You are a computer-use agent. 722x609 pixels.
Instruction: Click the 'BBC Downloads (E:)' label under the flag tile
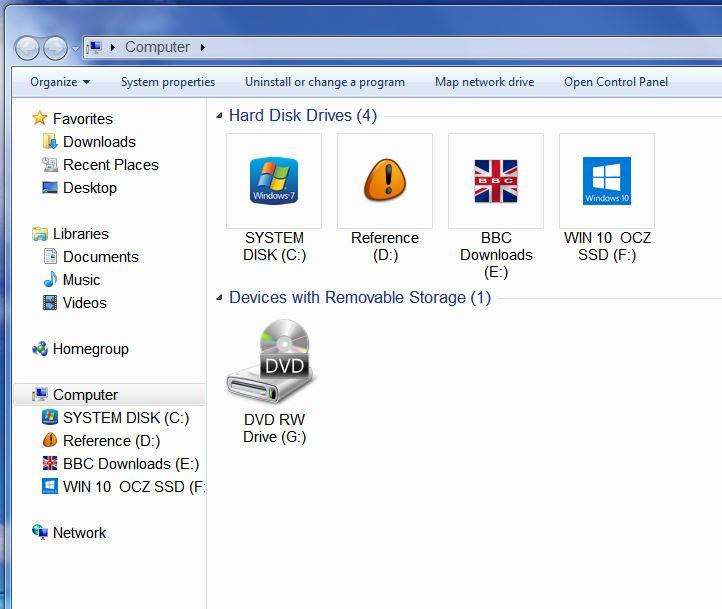[x=496, y=255]
